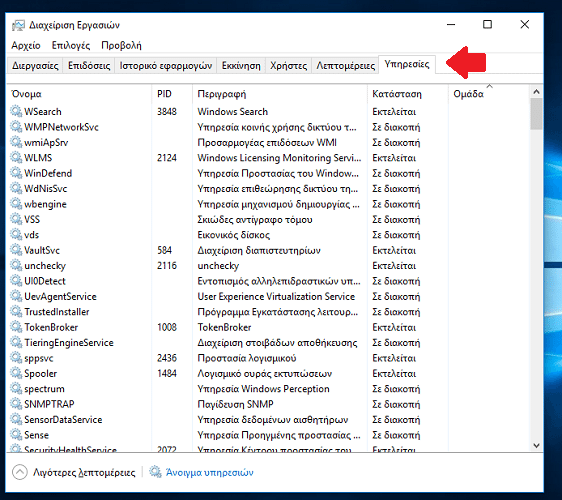Click the gear icon beside unchecky service
Viewport: 562px width, 500px height.
click(16, 266)
